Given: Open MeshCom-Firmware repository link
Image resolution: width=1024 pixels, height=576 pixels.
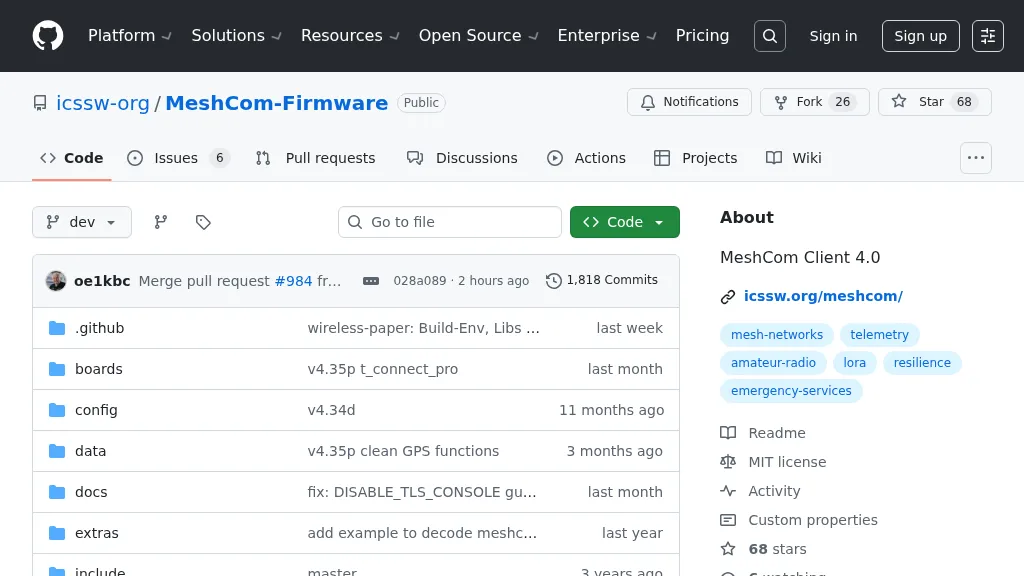Looking at the screenshot, I should coord(276,103).
